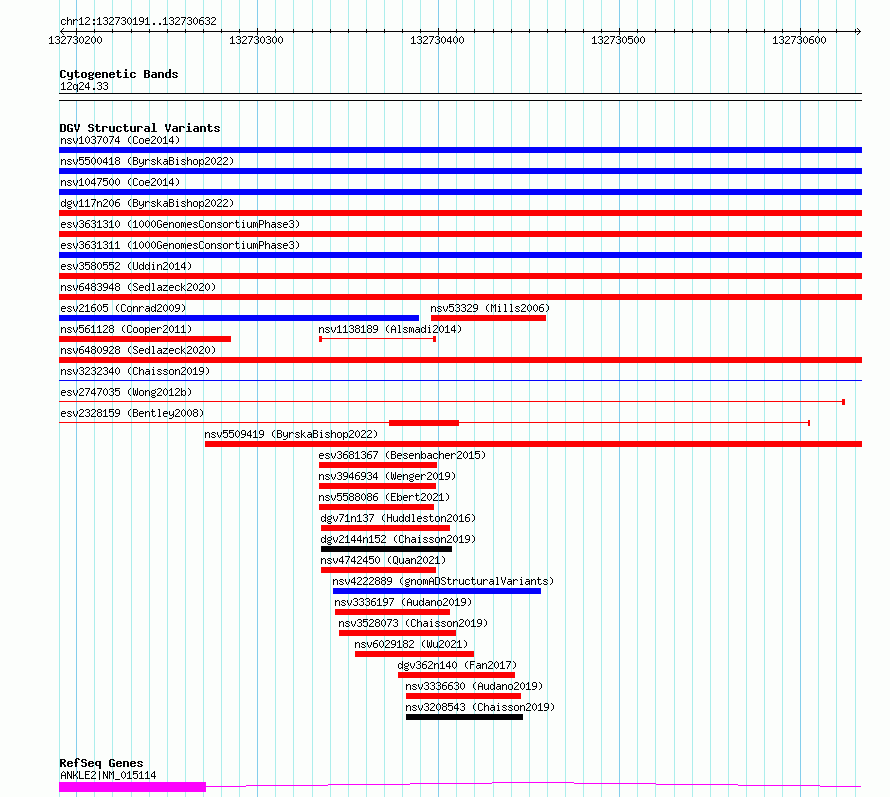Click the DGV Structural Variants track title
The width and height of the screenshot is (890, 797).
coord(140,128)
